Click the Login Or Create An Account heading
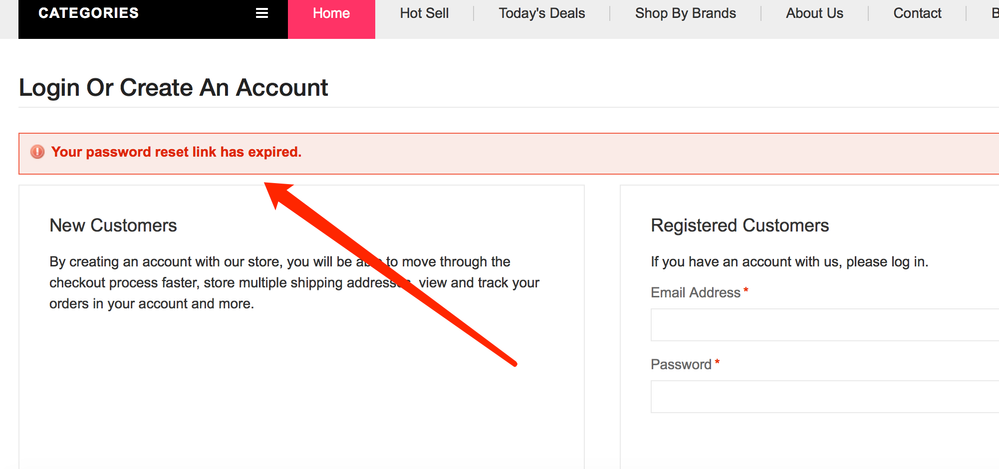Screen dimensions: 999x469 tap(173, 88)
